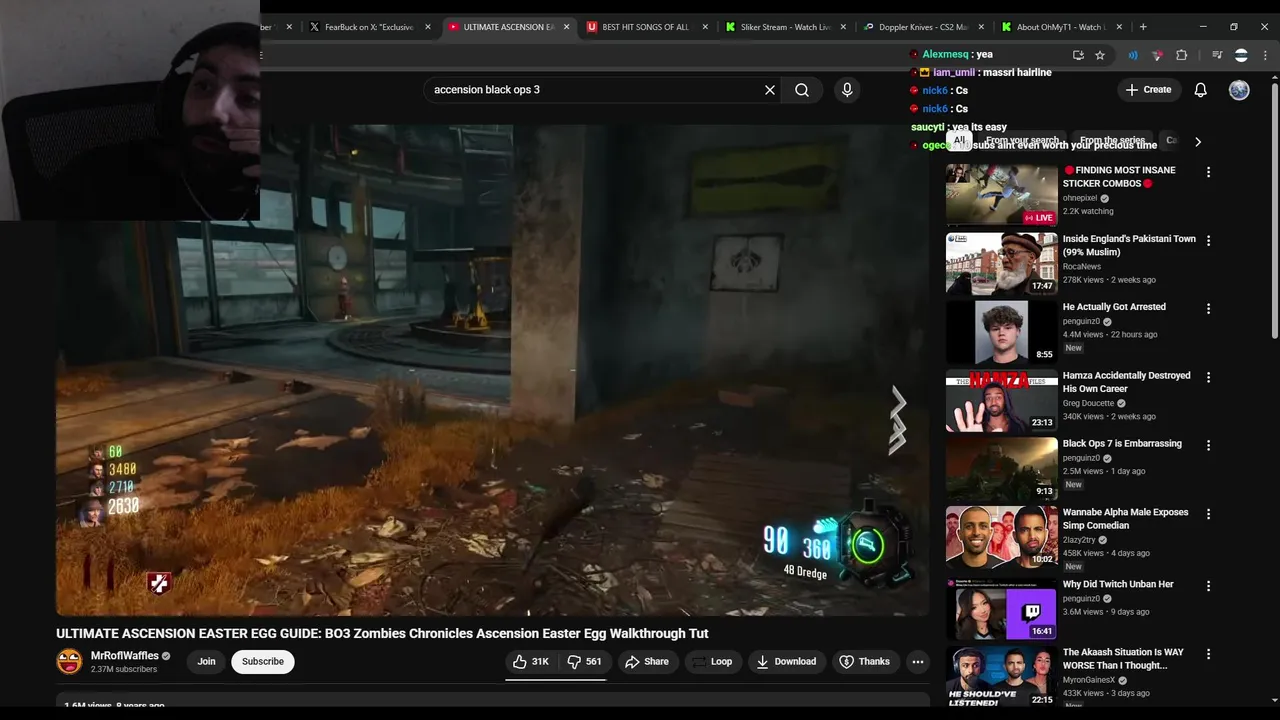Switch to BEST HIT SONGS OF ALL tab
1280x720 pixels.
(645, 27)
